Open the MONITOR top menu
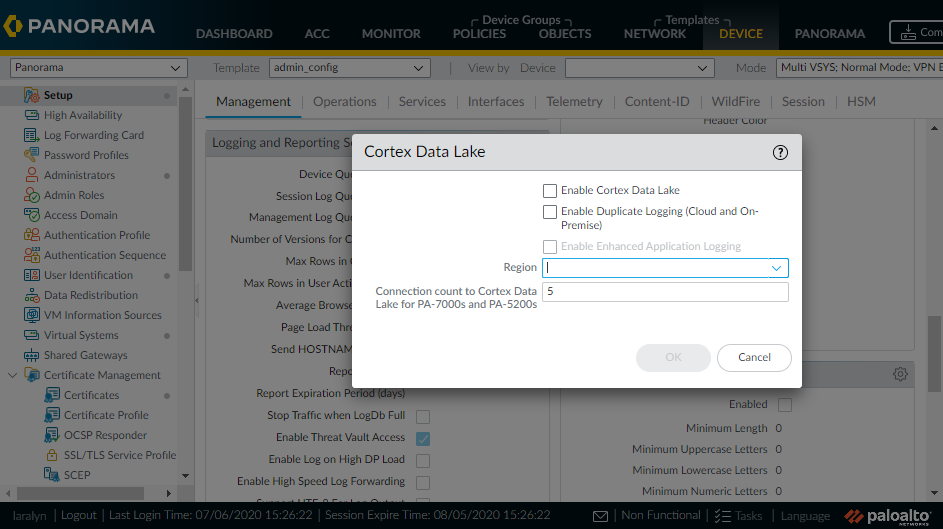943x529 pixels. (391, 33)
